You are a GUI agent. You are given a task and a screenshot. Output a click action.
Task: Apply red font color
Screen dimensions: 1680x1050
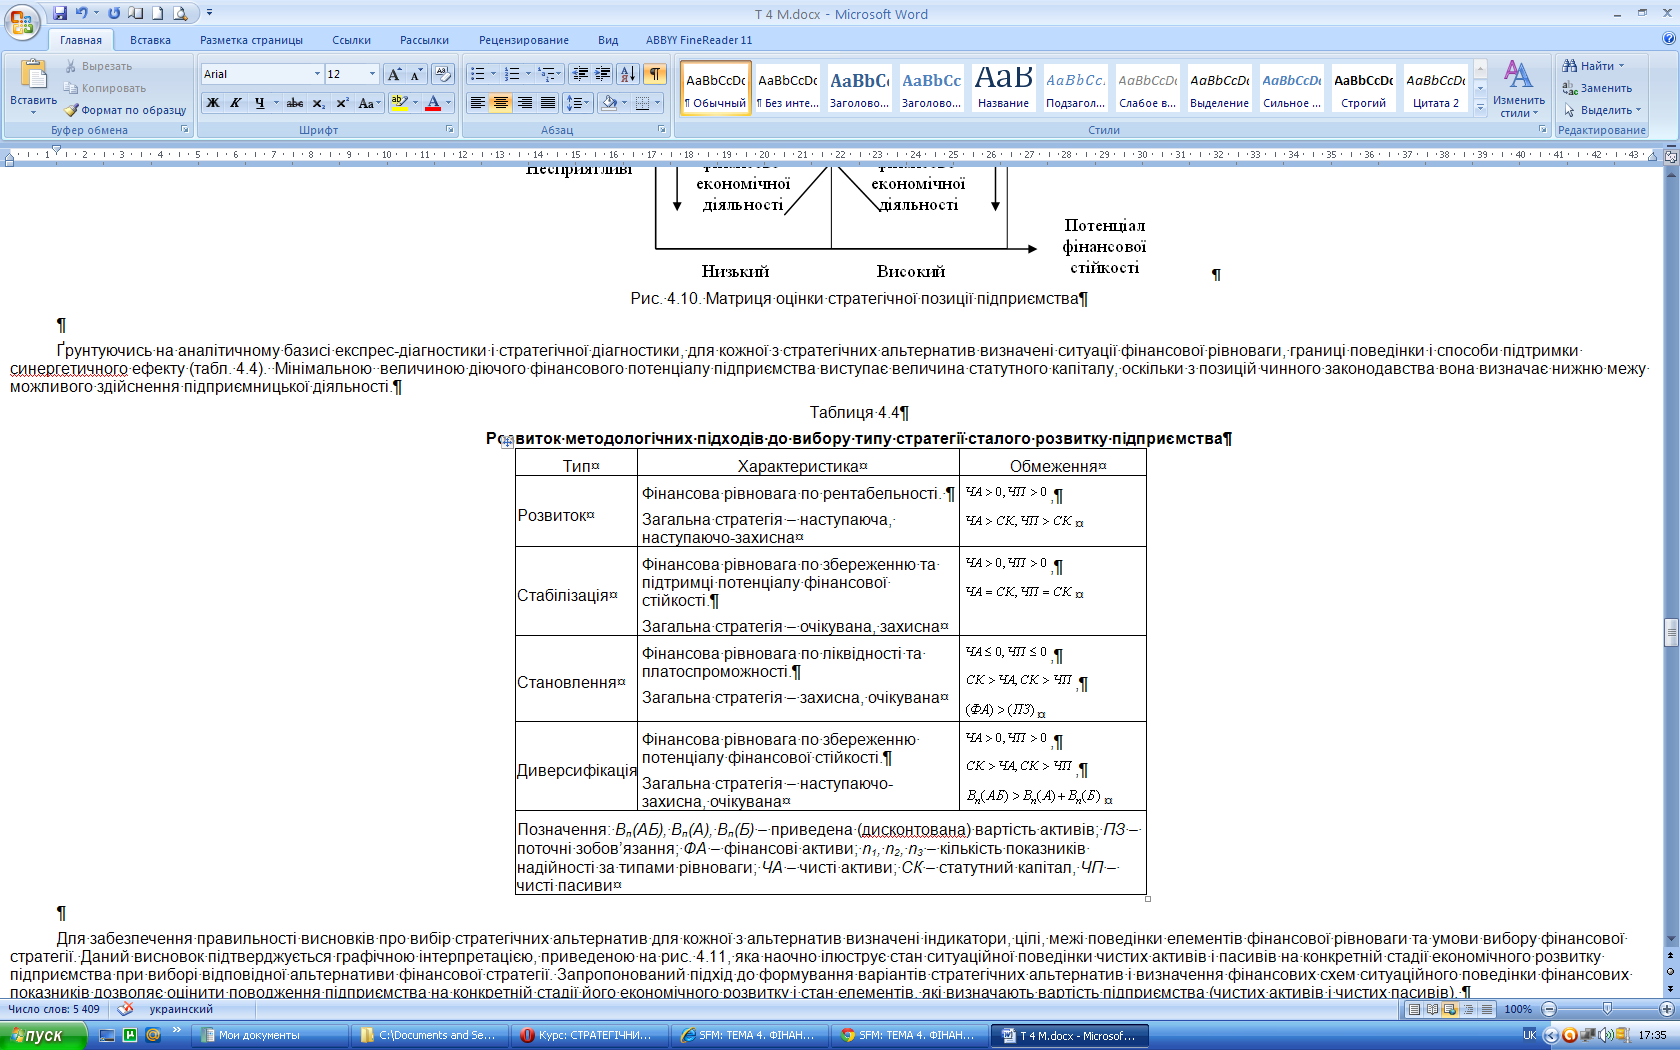pos(433,103)
